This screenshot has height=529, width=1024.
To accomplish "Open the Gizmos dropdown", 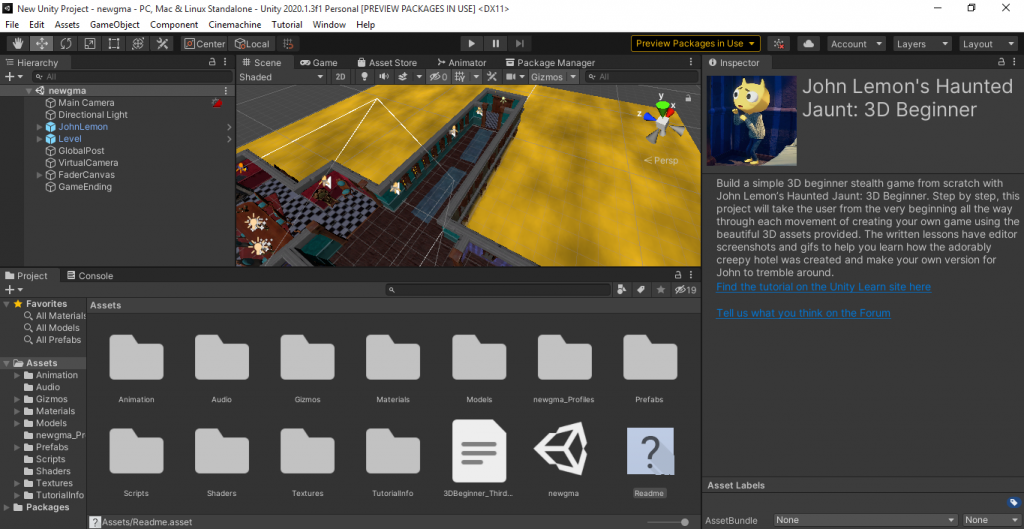I will (554, 76).
